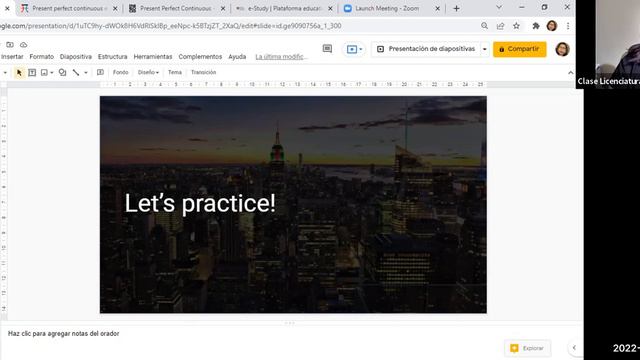Move presentation using the folder icon
This screenshot has height=360, width=640.
10,44
